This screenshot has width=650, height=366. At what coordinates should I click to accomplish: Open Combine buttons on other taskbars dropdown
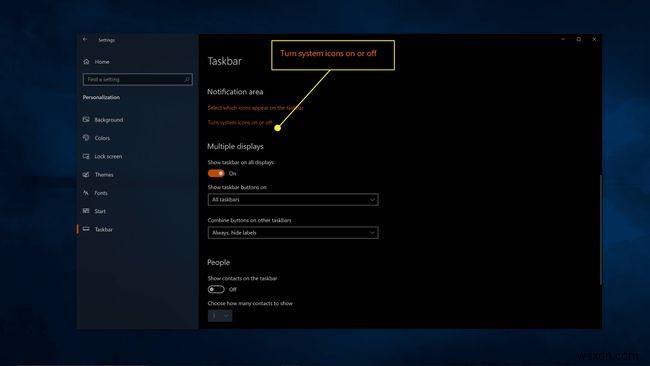click(x=293, y=233)
